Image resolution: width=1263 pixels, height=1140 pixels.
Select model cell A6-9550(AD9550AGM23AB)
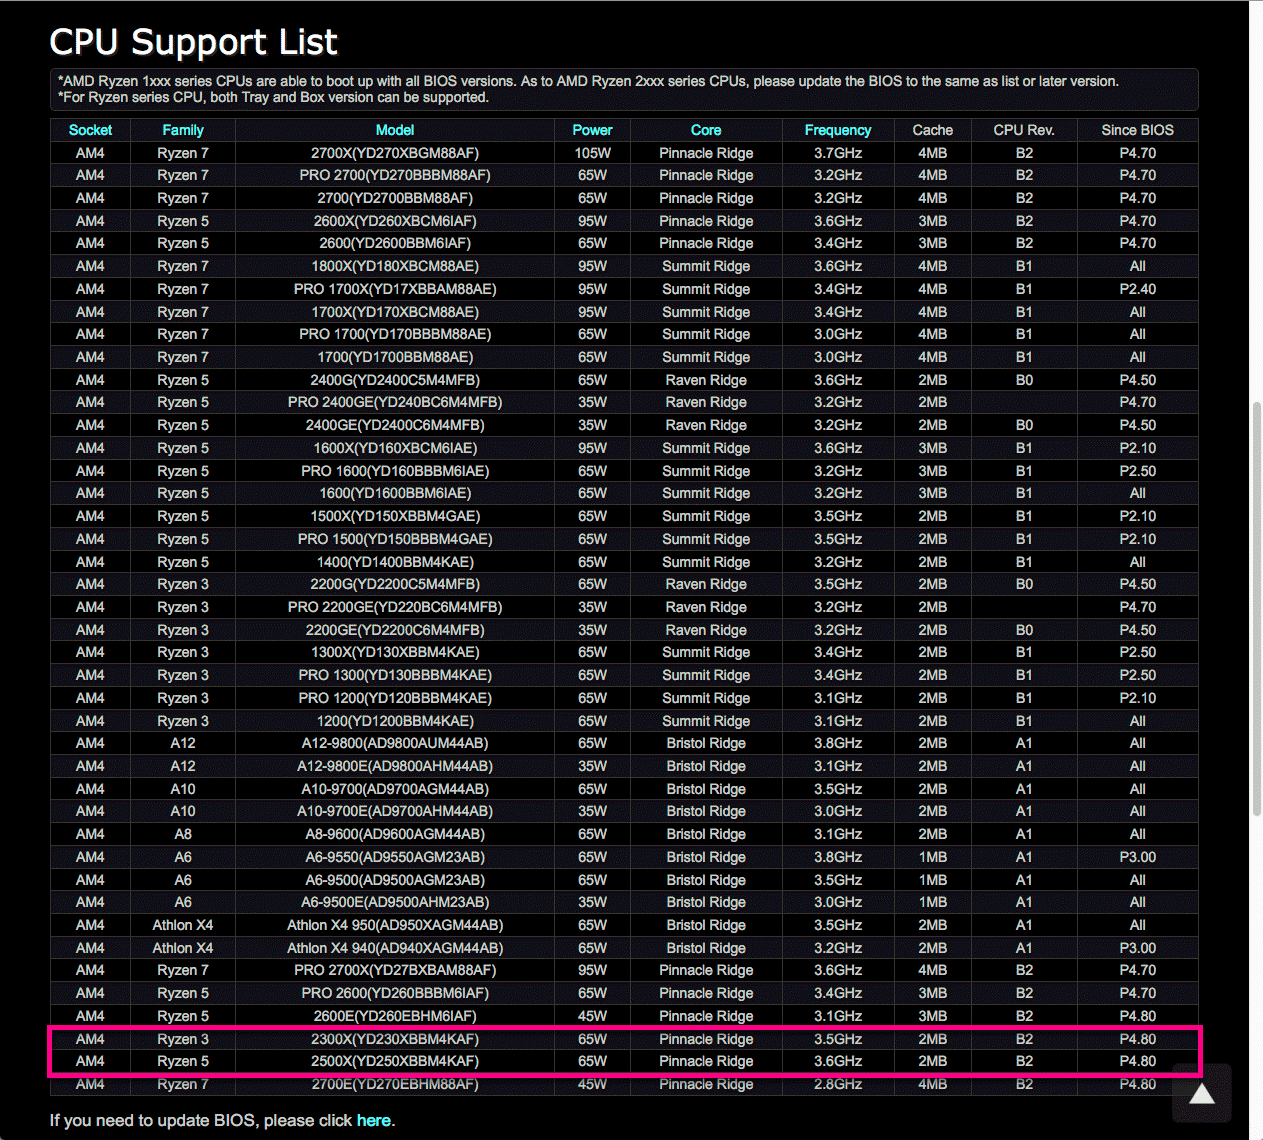point(395,857)
